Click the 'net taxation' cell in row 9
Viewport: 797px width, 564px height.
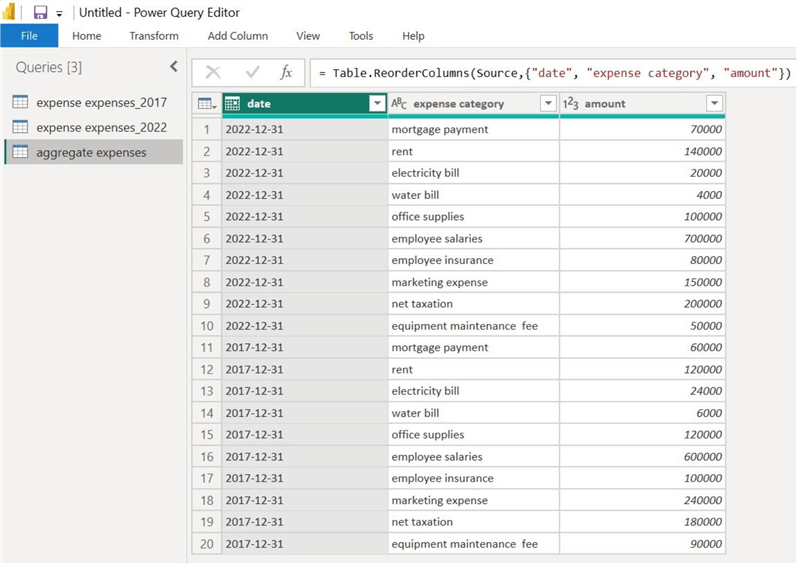pos(473,304)
